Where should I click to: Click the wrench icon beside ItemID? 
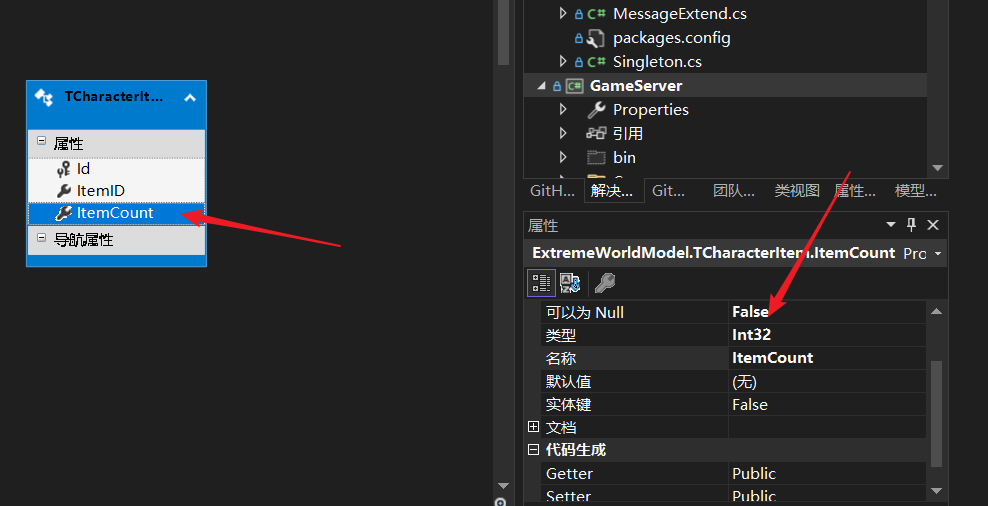coord(63,191)
